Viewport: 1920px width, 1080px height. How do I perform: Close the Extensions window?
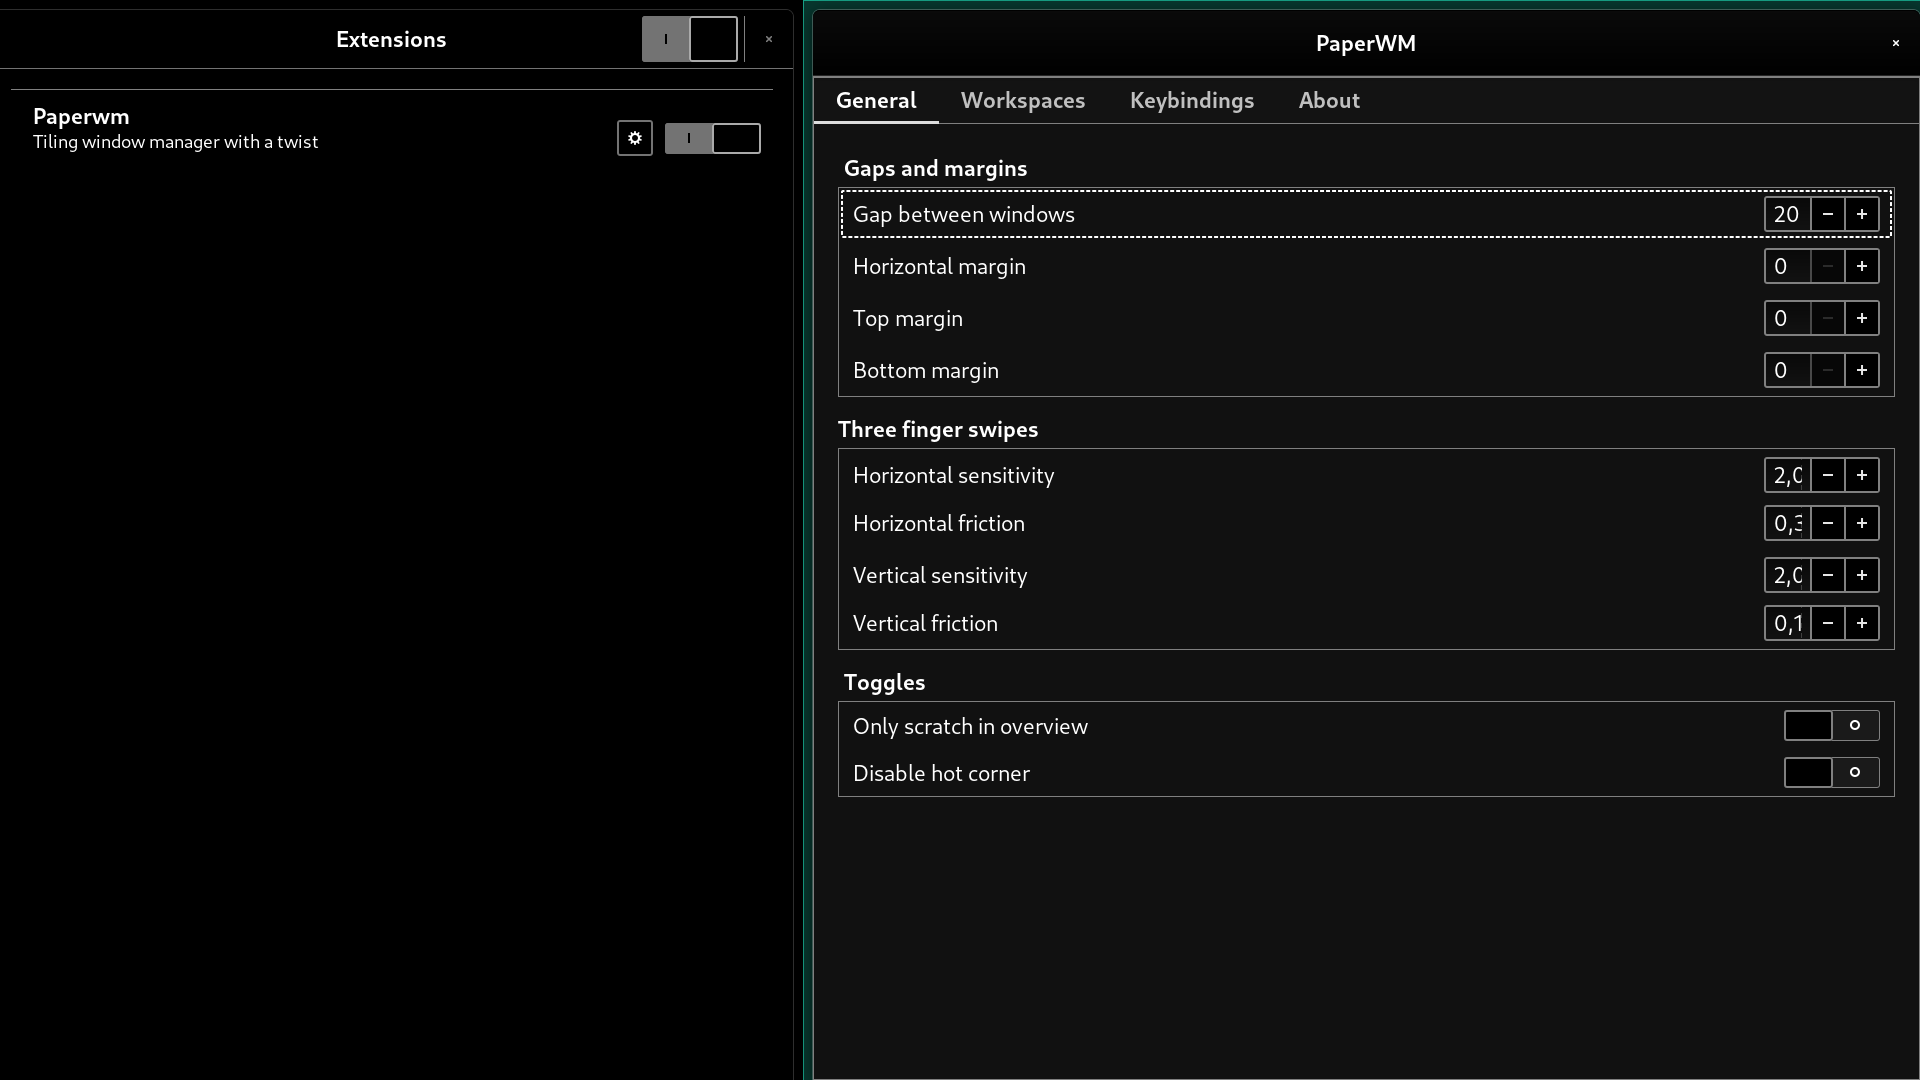[x=769, y=39]
